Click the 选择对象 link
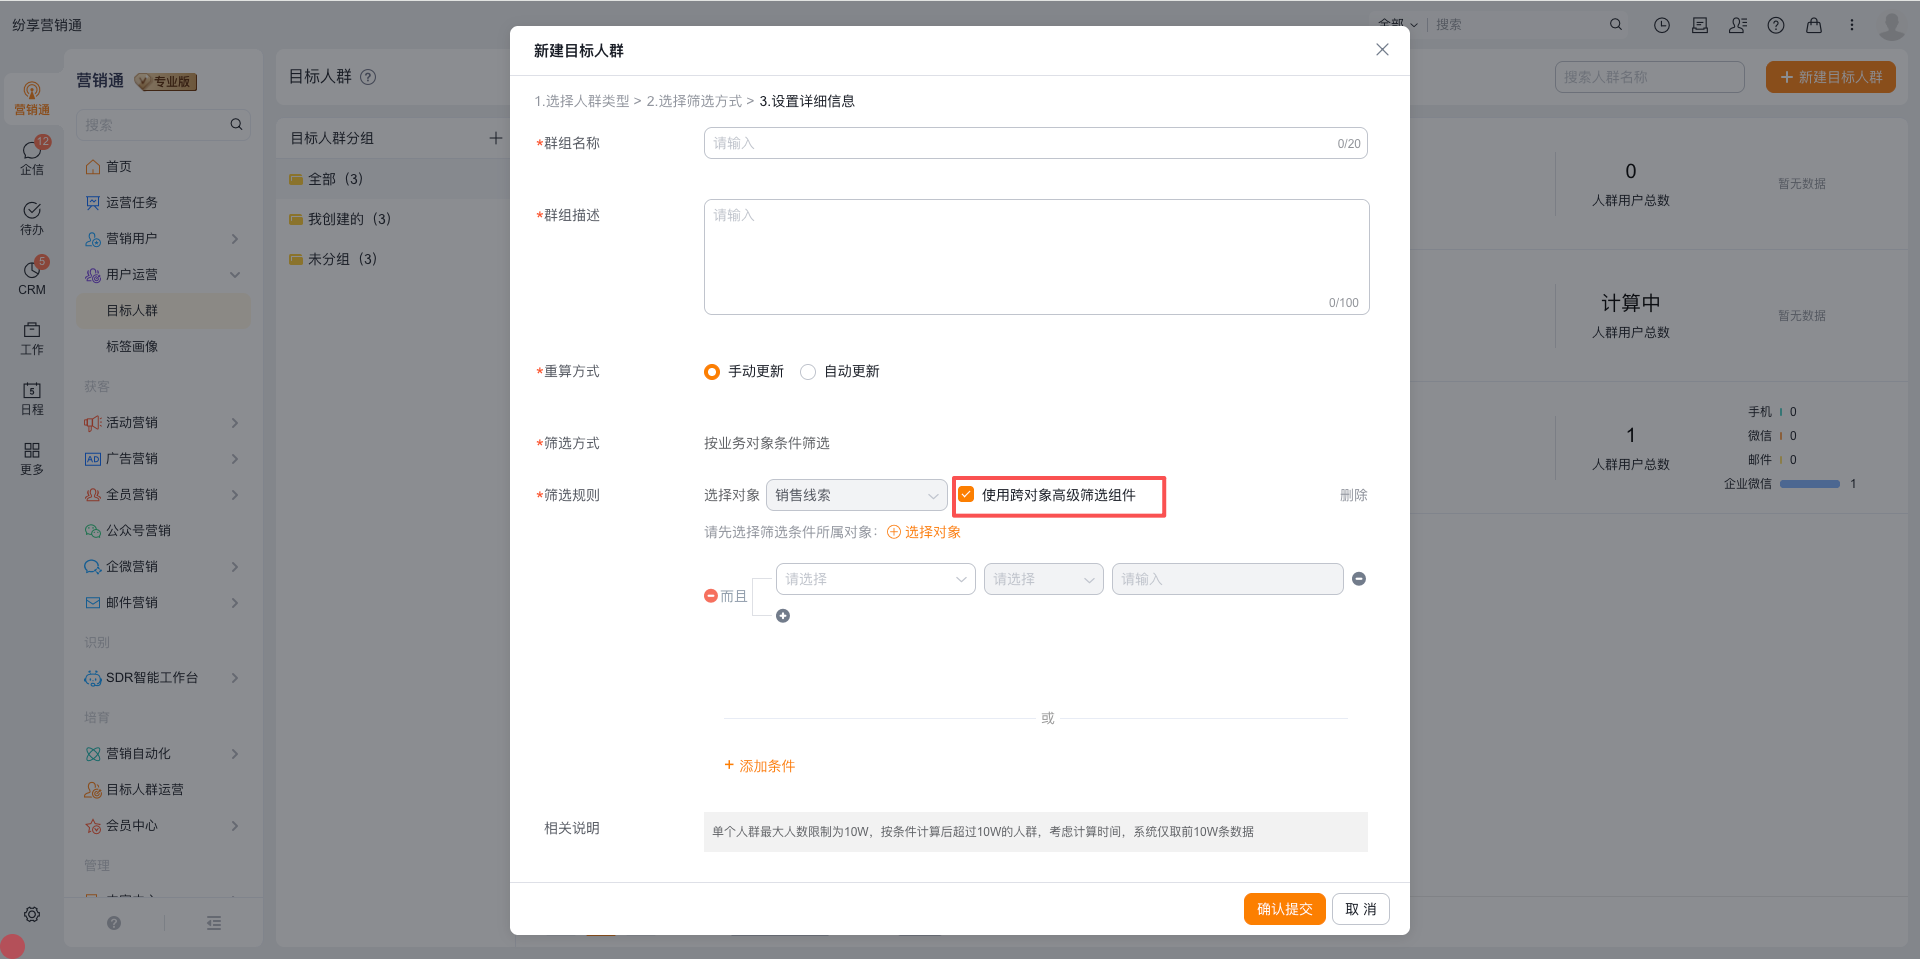1920x959 pixels. (925, 532)
